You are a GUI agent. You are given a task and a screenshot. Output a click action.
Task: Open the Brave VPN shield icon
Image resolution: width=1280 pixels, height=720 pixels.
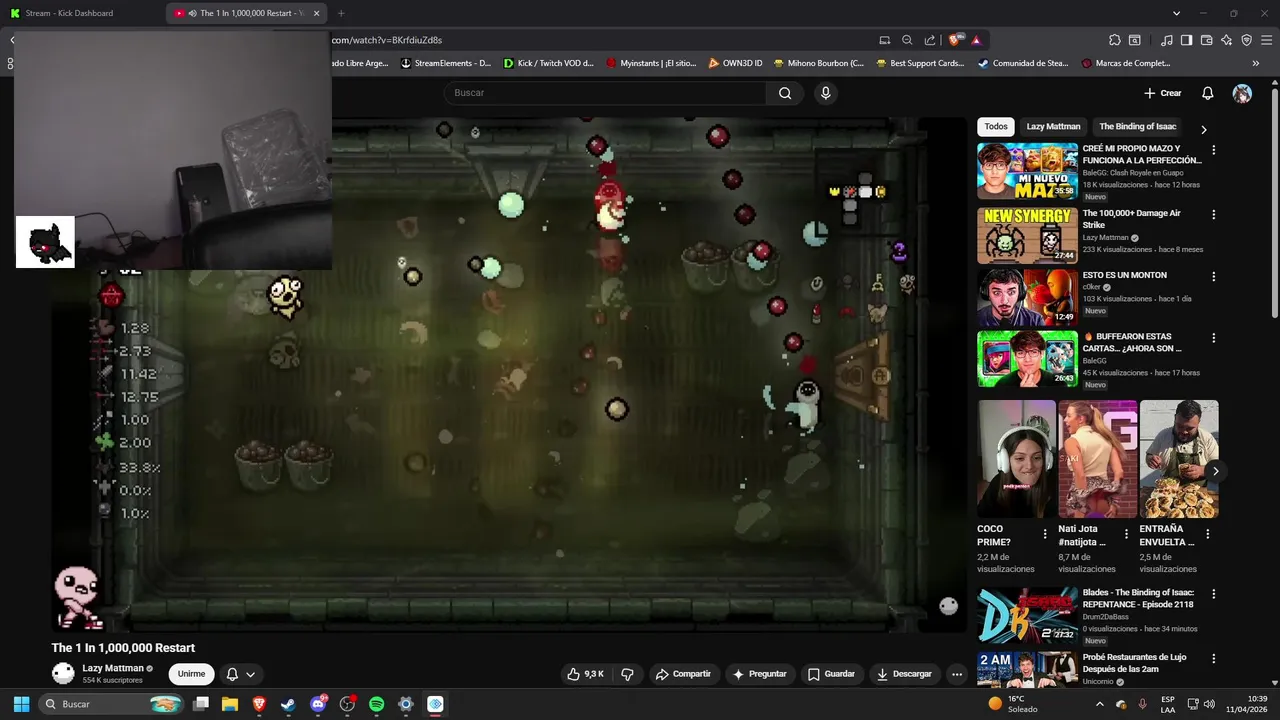(1247, 40)
